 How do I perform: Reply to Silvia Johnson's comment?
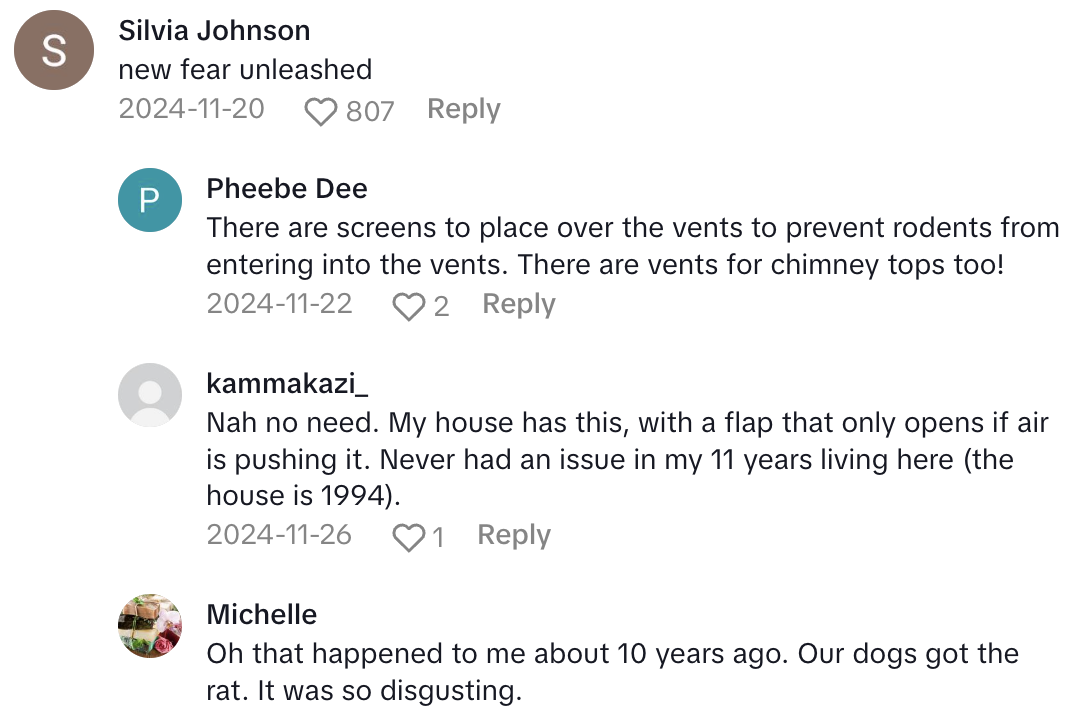(463, 109)
